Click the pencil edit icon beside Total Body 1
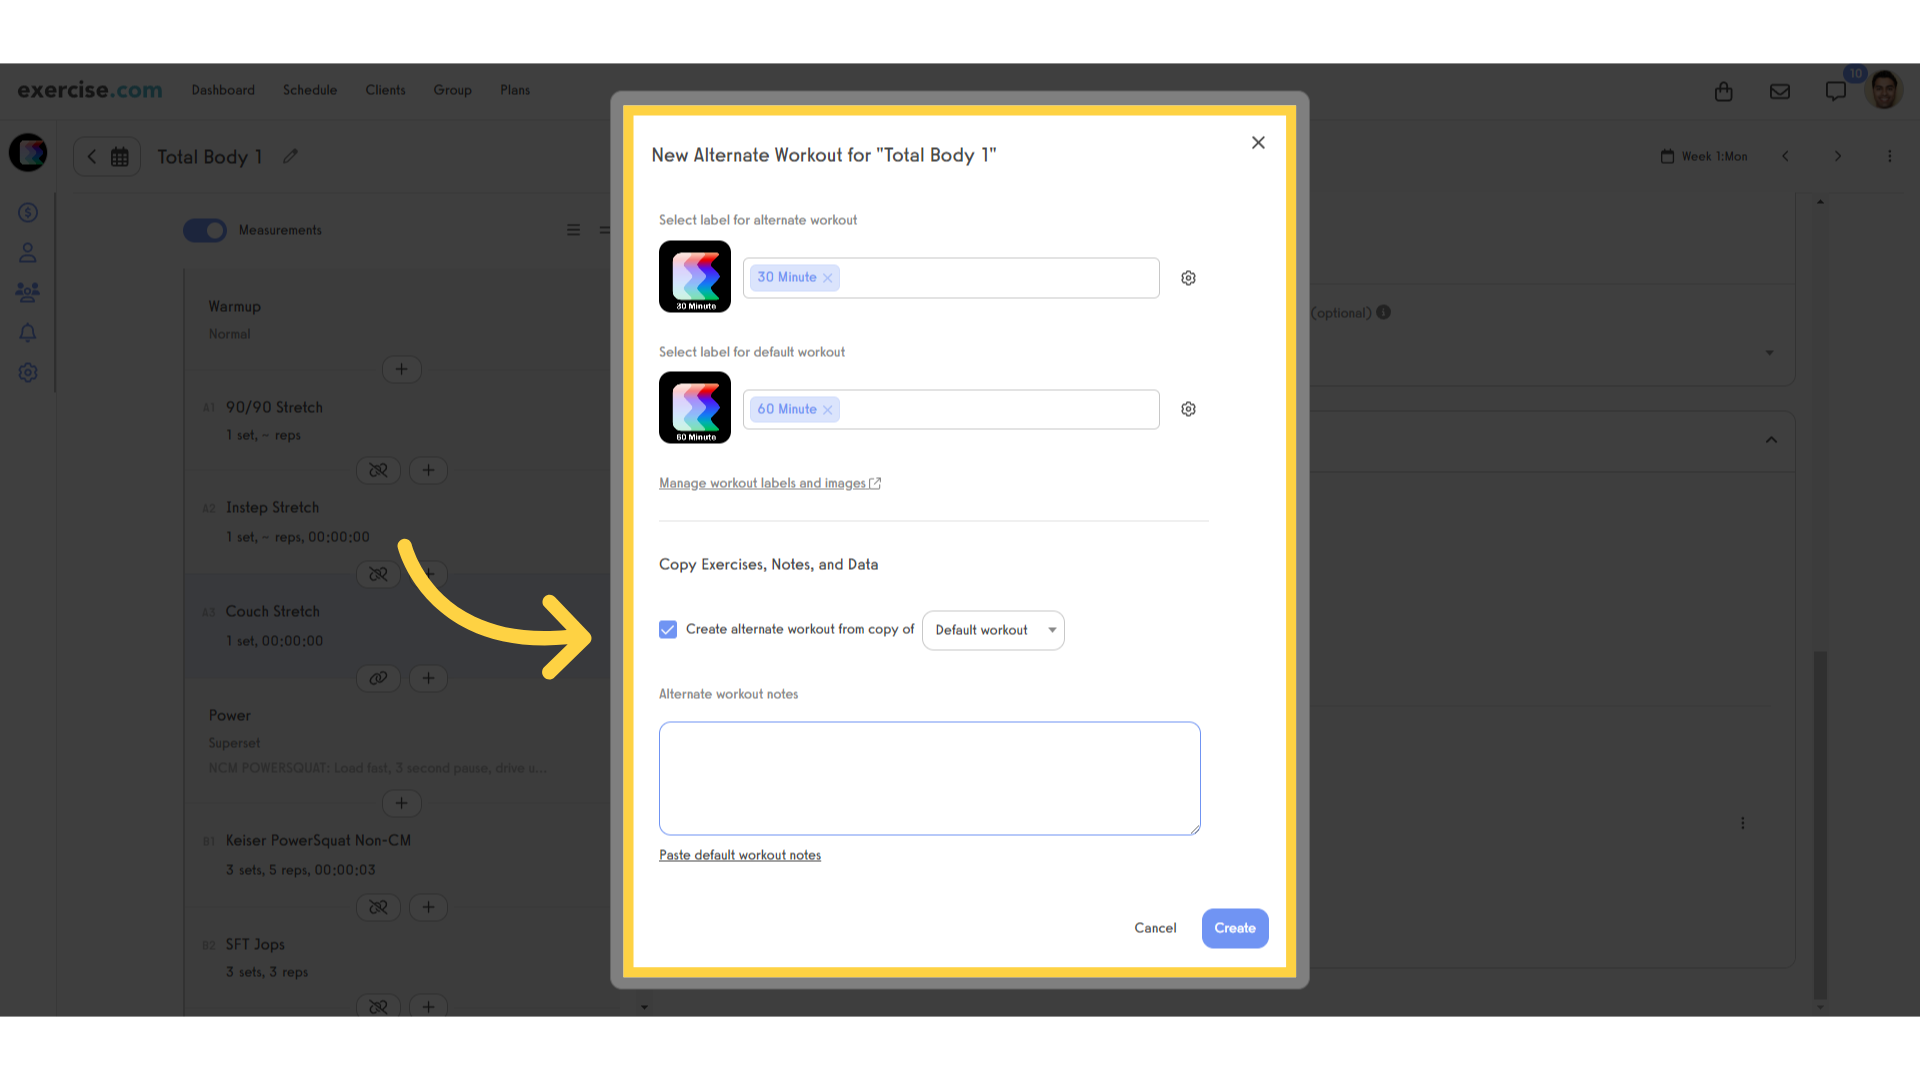This screenshot has height=1080, width=1920. [x=290, y=156]
